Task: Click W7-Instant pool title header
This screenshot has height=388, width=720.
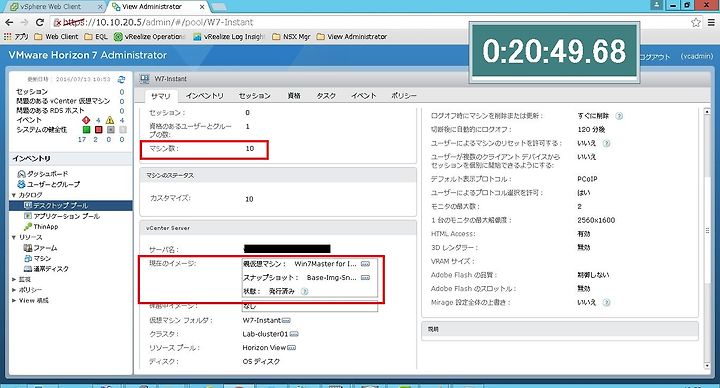Action: pos(170,79)
